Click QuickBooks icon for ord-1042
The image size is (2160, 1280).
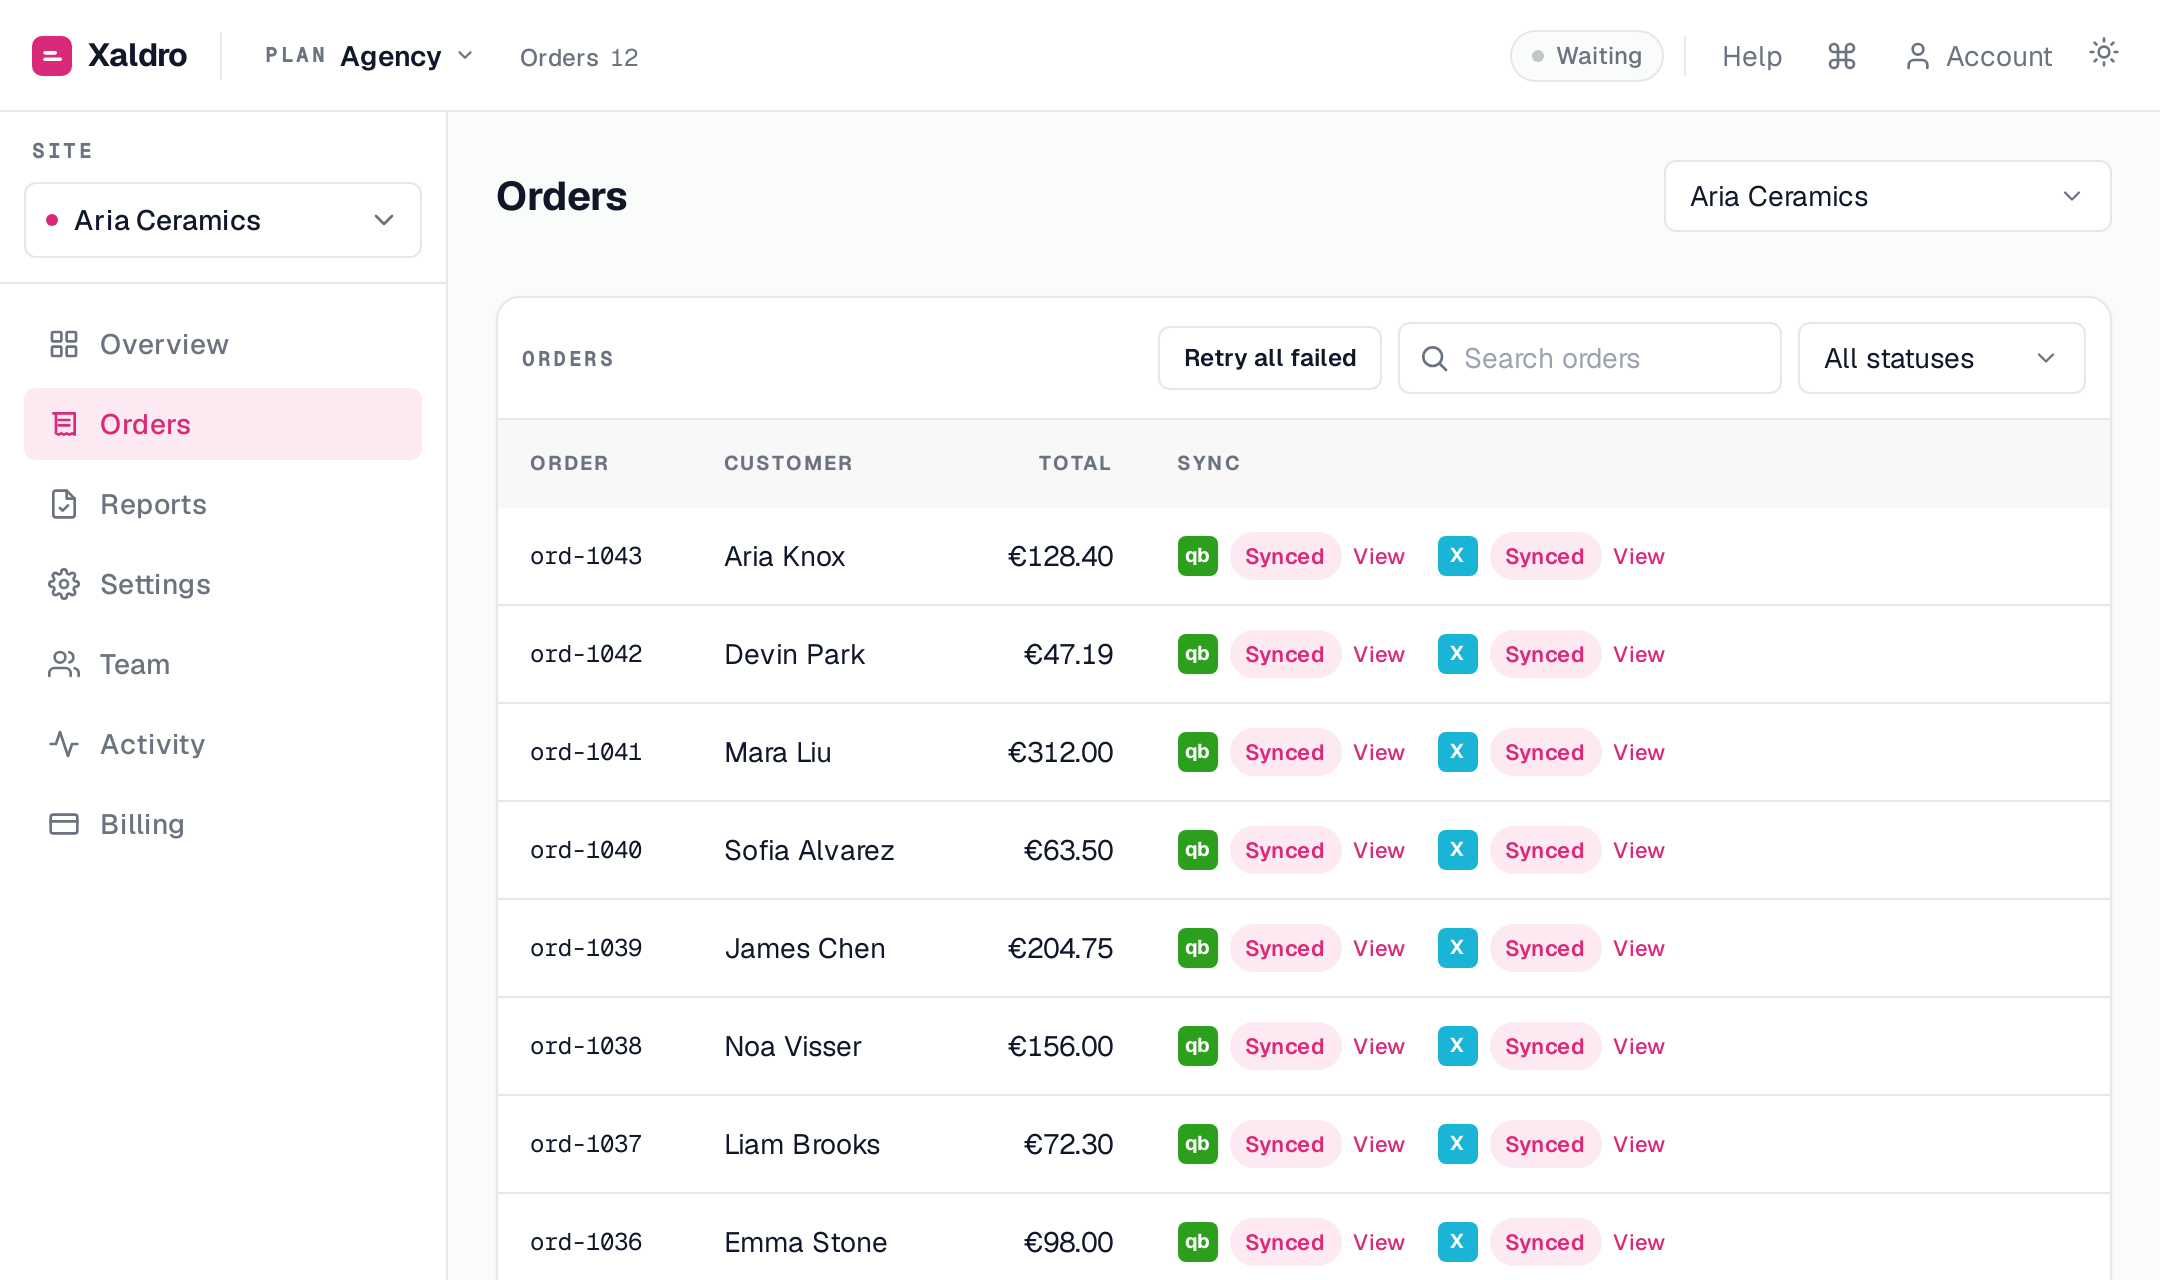click(1198, 654)
